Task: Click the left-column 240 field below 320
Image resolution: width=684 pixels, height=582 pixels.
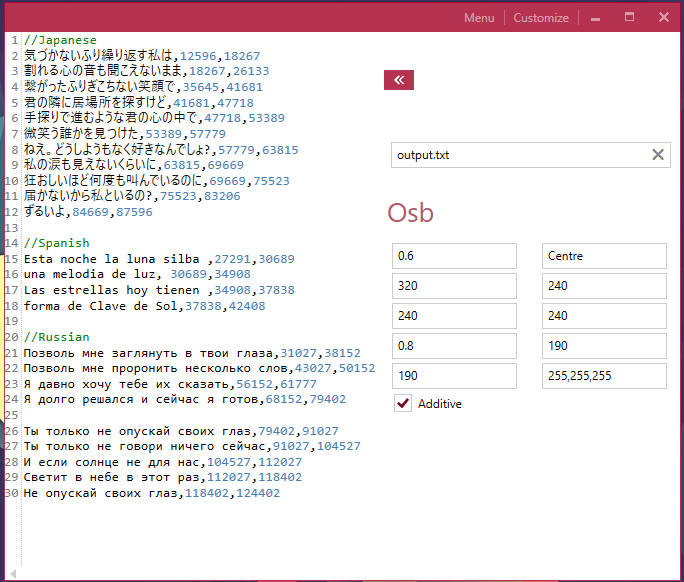Action: point(454,316)
